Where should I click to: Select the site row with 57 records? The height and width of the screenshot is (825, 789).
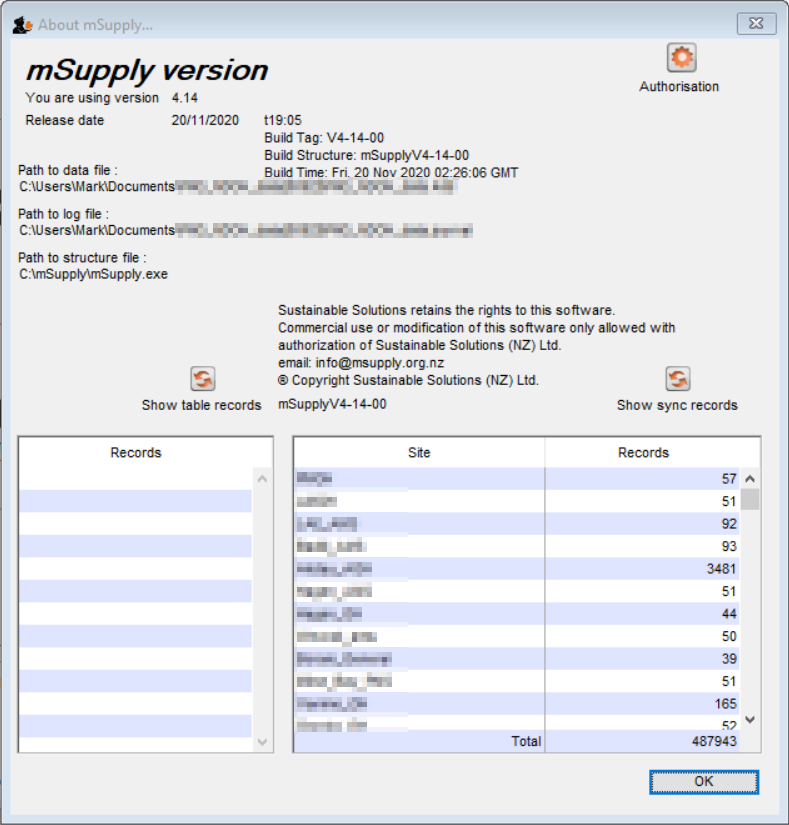(x=516, y=479)
